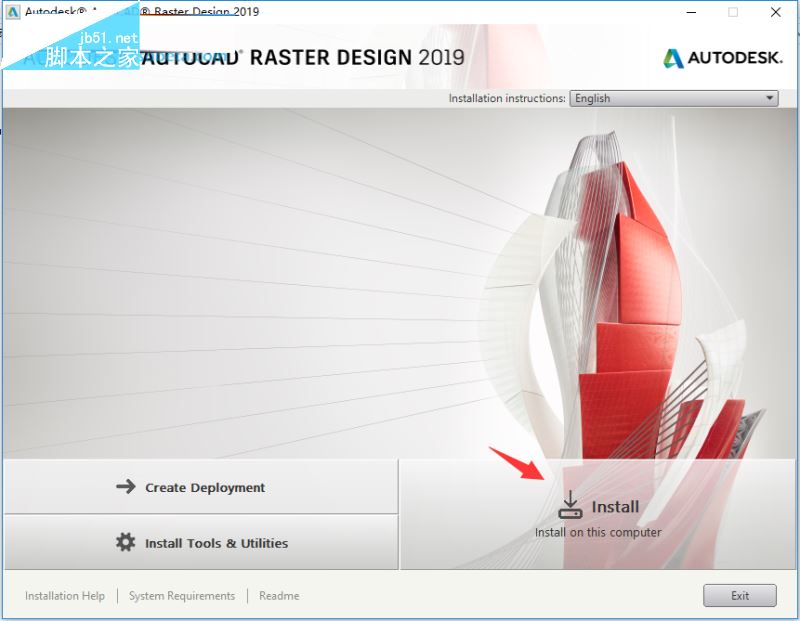
Task: Click the Create Deployment label
Action: [x=205, y=488]
